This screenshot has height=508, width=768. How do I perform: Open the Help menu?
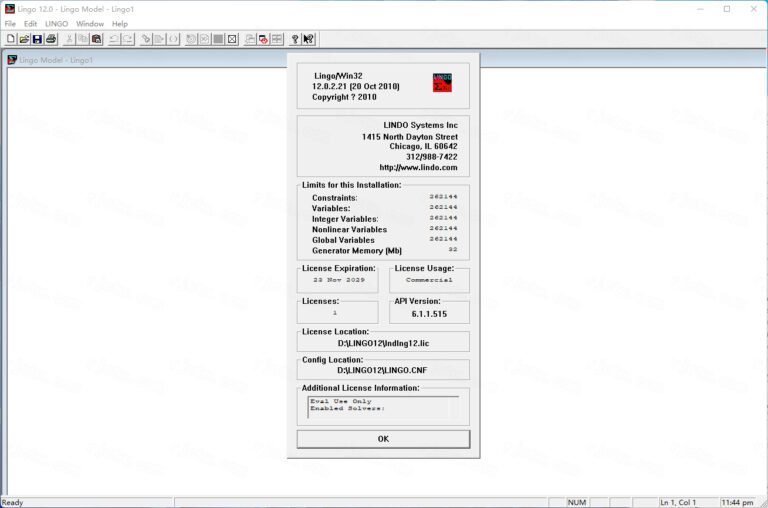(120, 24)
